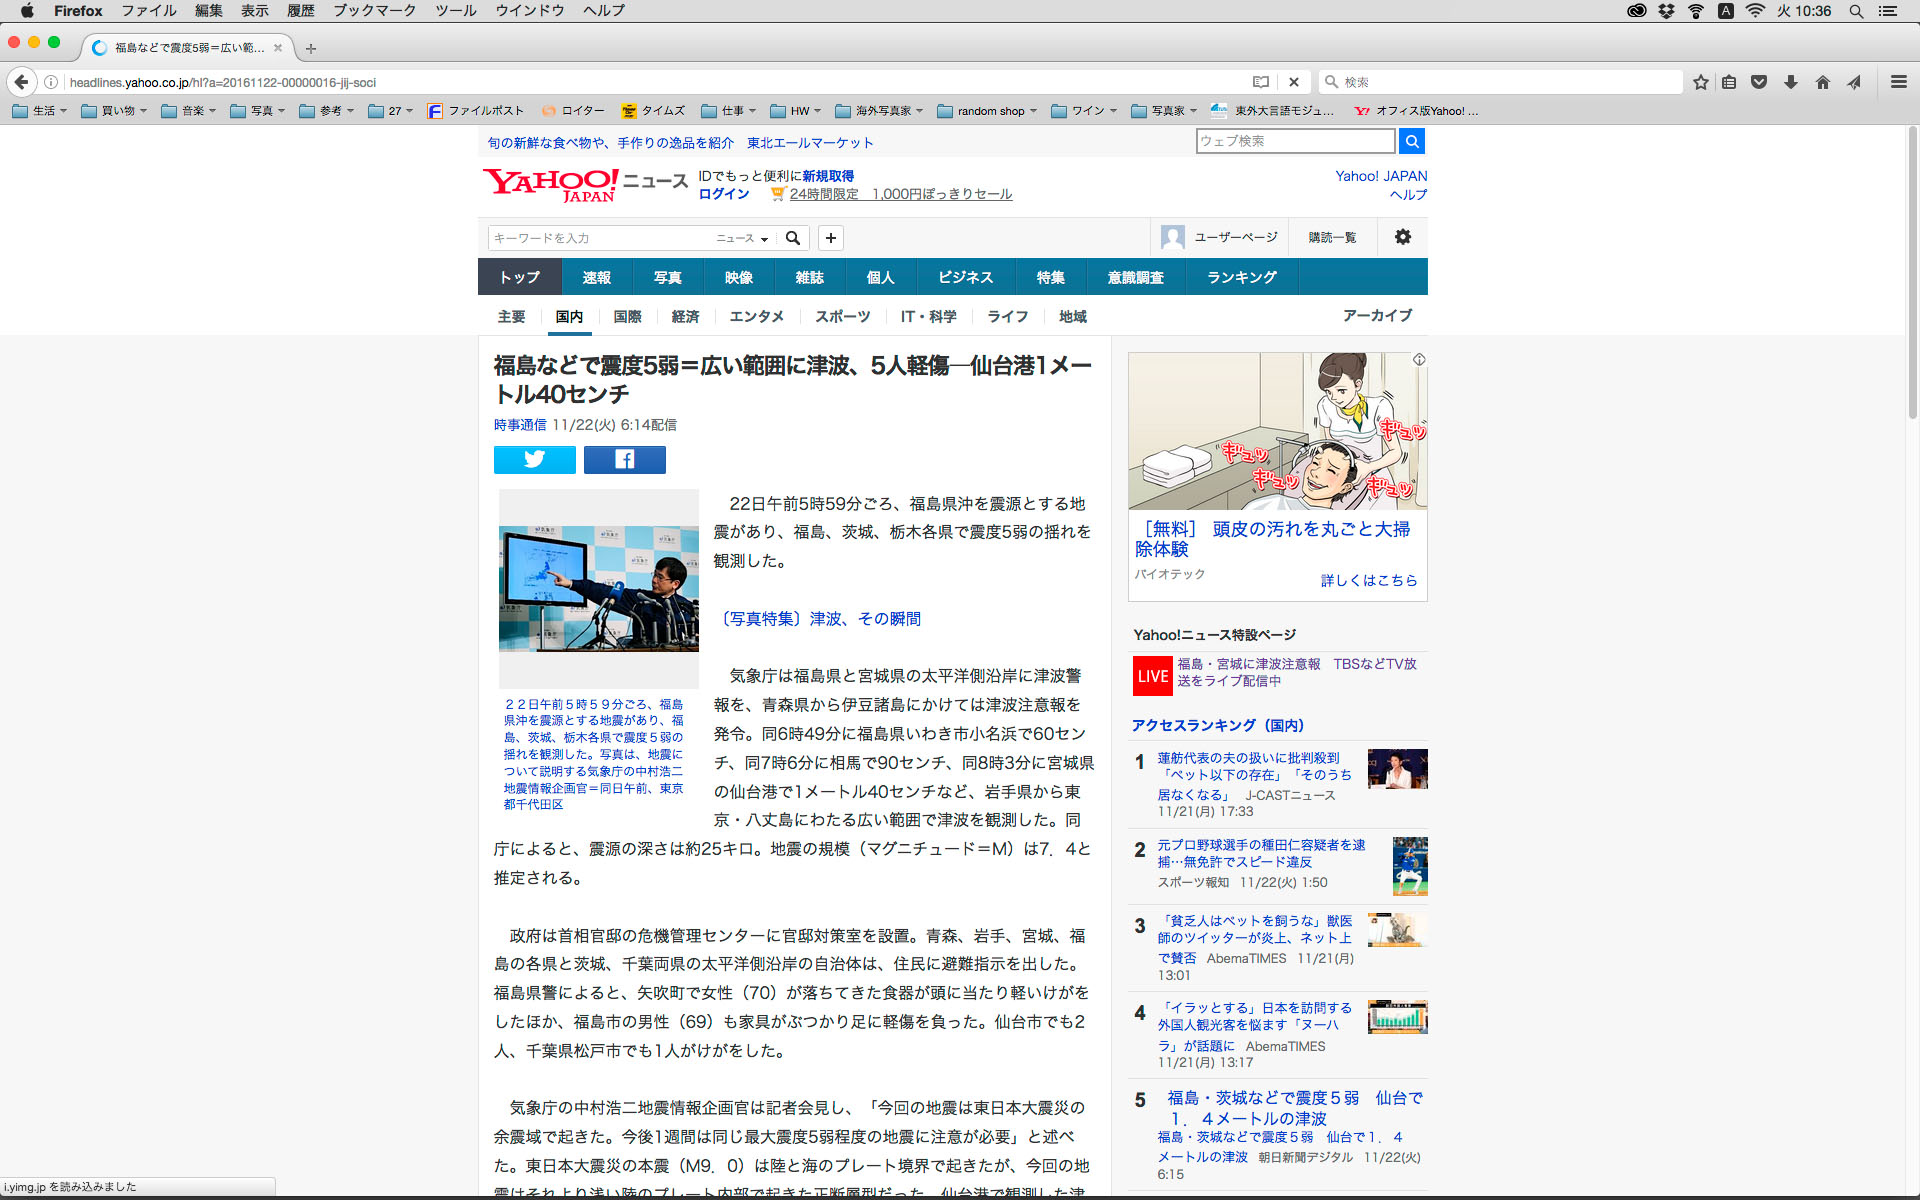Switch to the ランキング tab
1920x1200 pixels.
click(x=1241, y=277)
